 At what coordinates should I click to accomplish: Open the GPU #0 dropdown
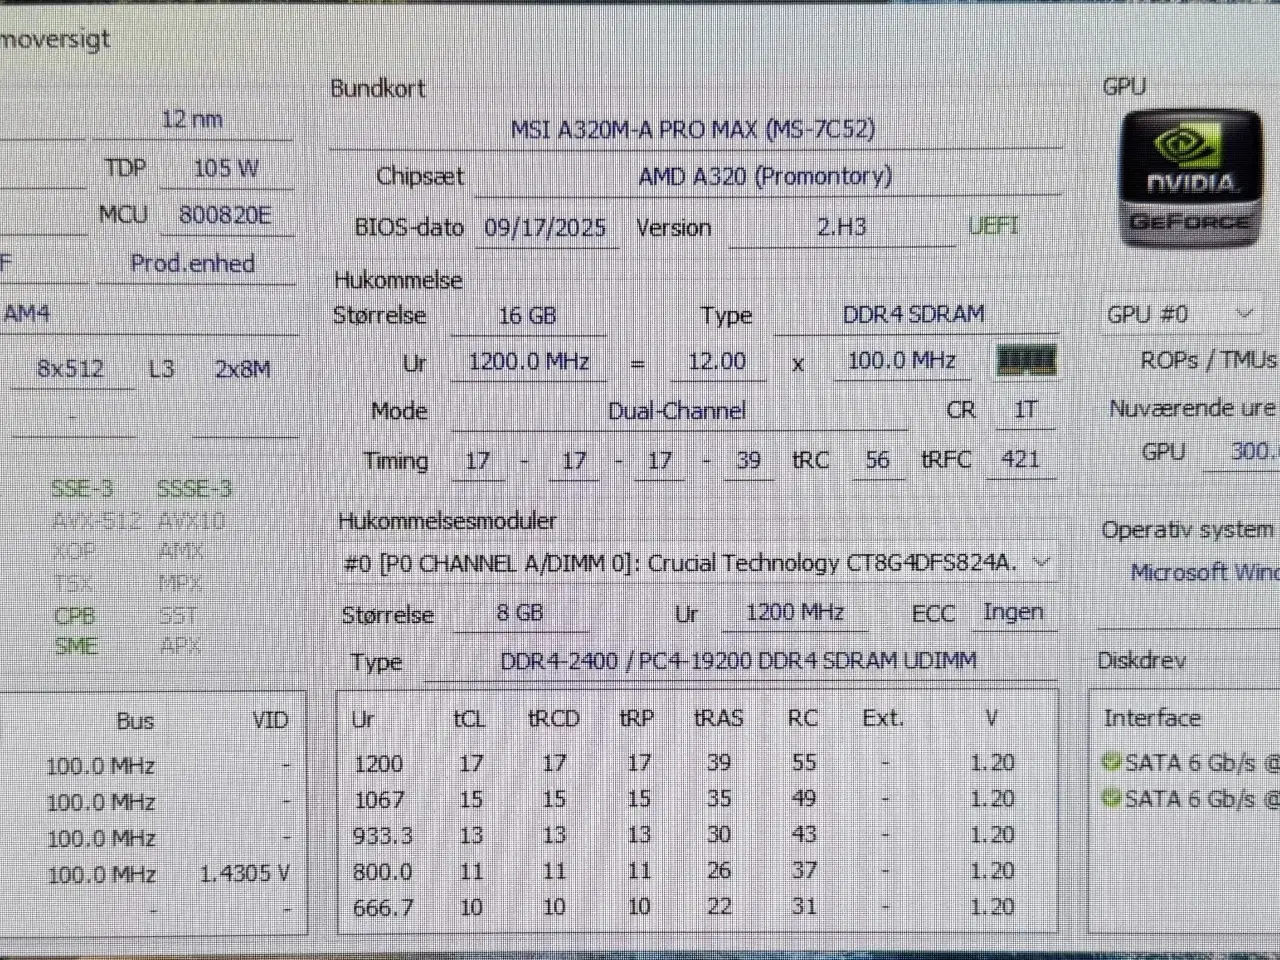1244,313
